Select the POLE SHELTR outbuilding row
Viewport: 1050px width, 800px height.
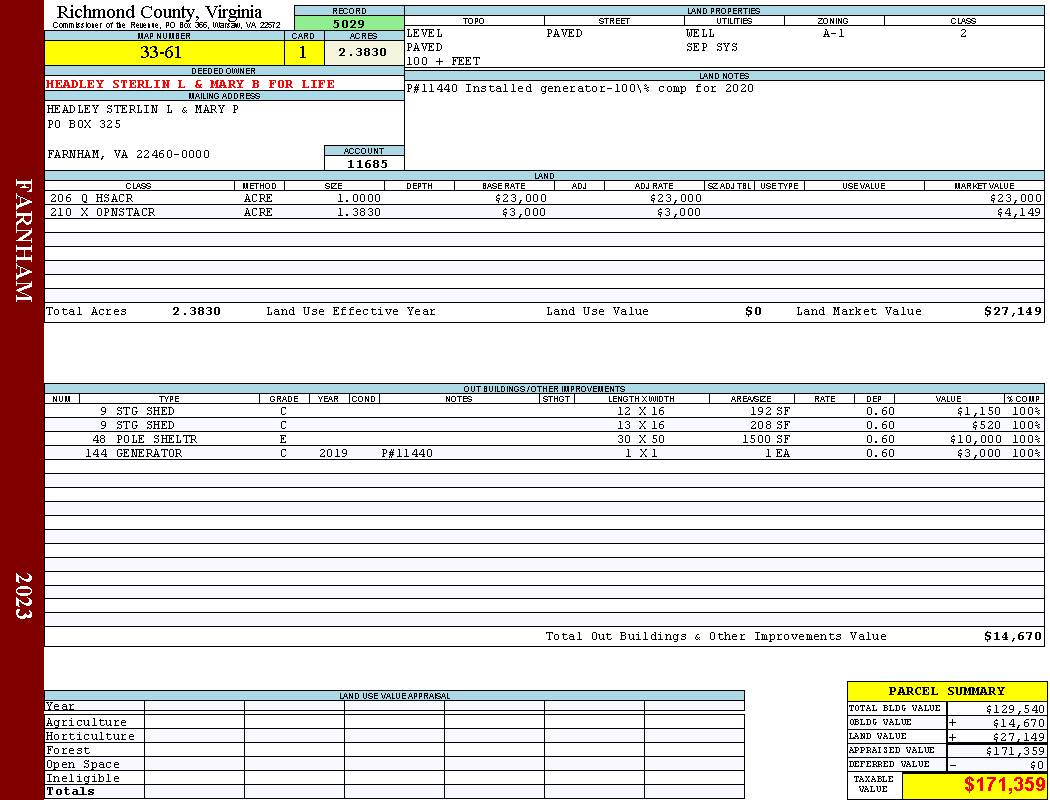[x=544, y=439]
